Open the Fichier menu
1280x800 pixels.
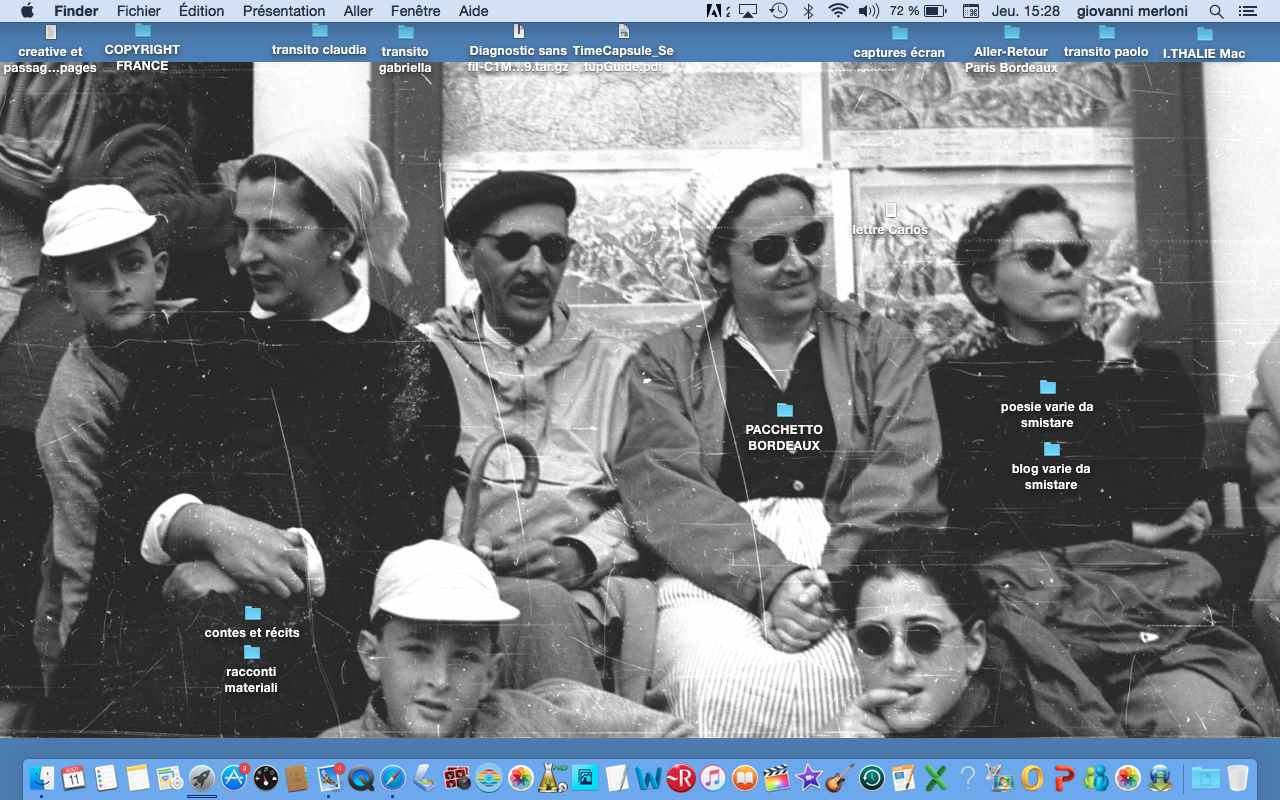click(x=138, y=11)
